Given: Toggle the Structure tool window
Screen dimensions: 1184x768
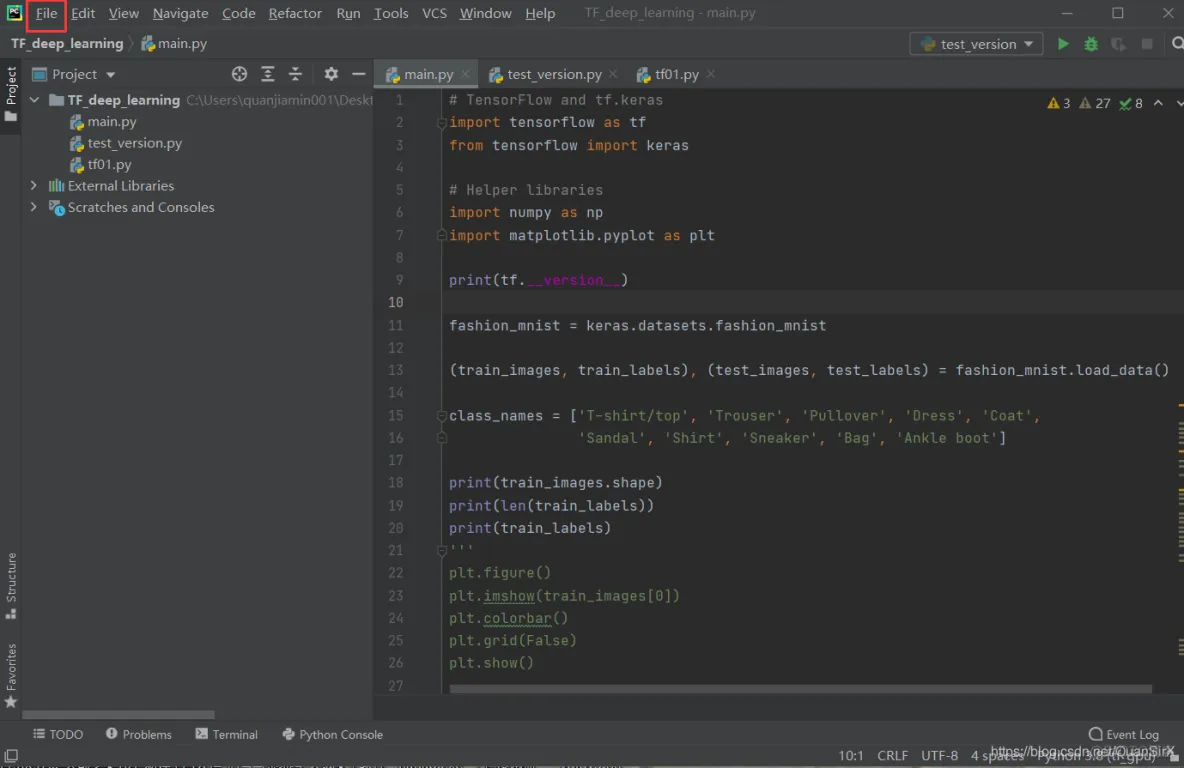Looking at the screenshot, I should click(x=11, y=585).
